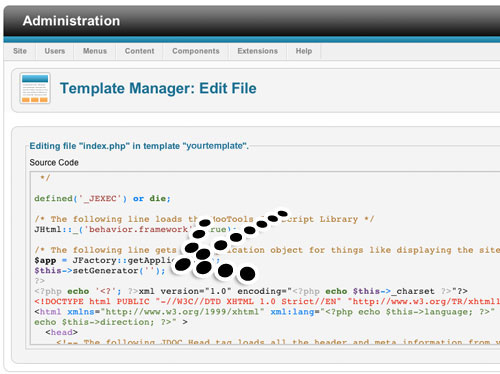The height and width of the screenshot is (374, 500).
Task: Click the Editing file "index.php" legend text
Action: coord(139,146)
